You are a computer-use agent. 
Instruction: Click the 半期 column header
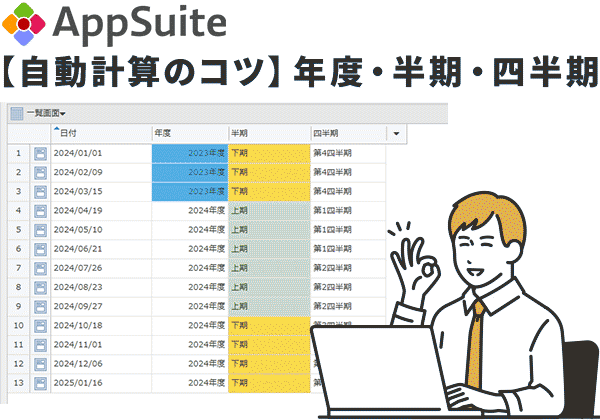click(269, 133)
